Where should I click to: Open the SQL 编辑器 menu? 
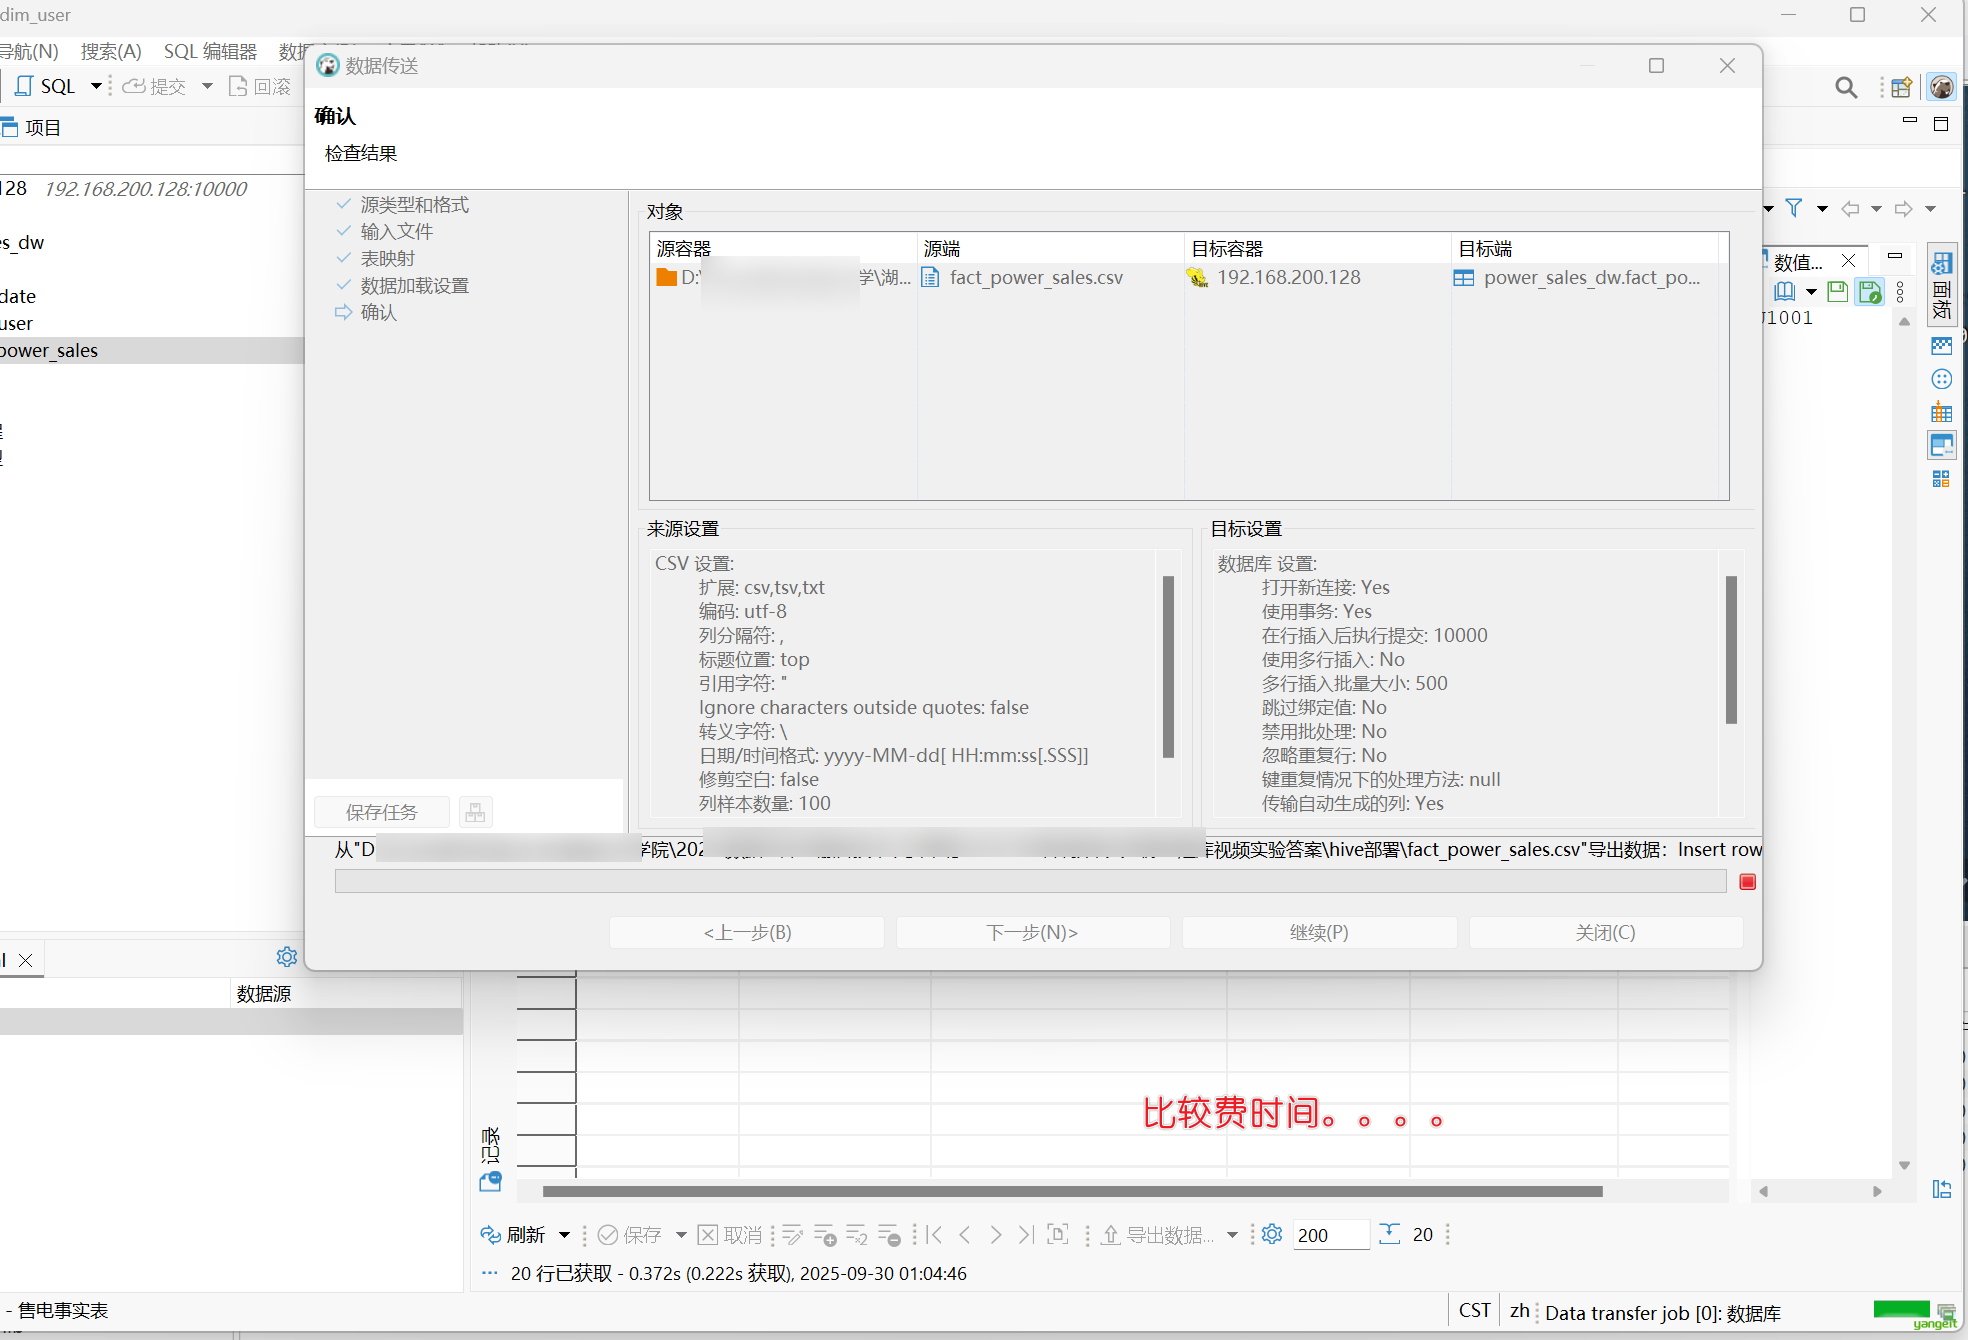(x=210, y=51)
